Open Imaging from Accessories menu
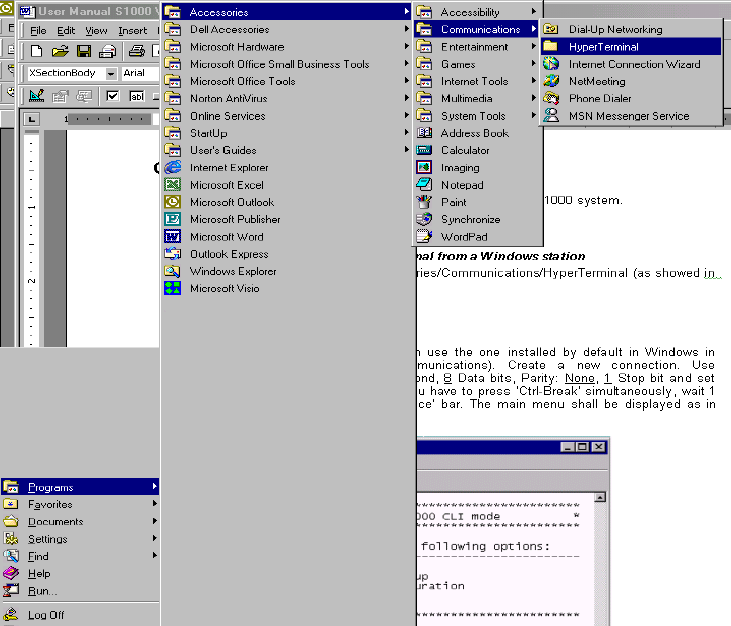The image size is (731, 626). [x=477, y=168]
